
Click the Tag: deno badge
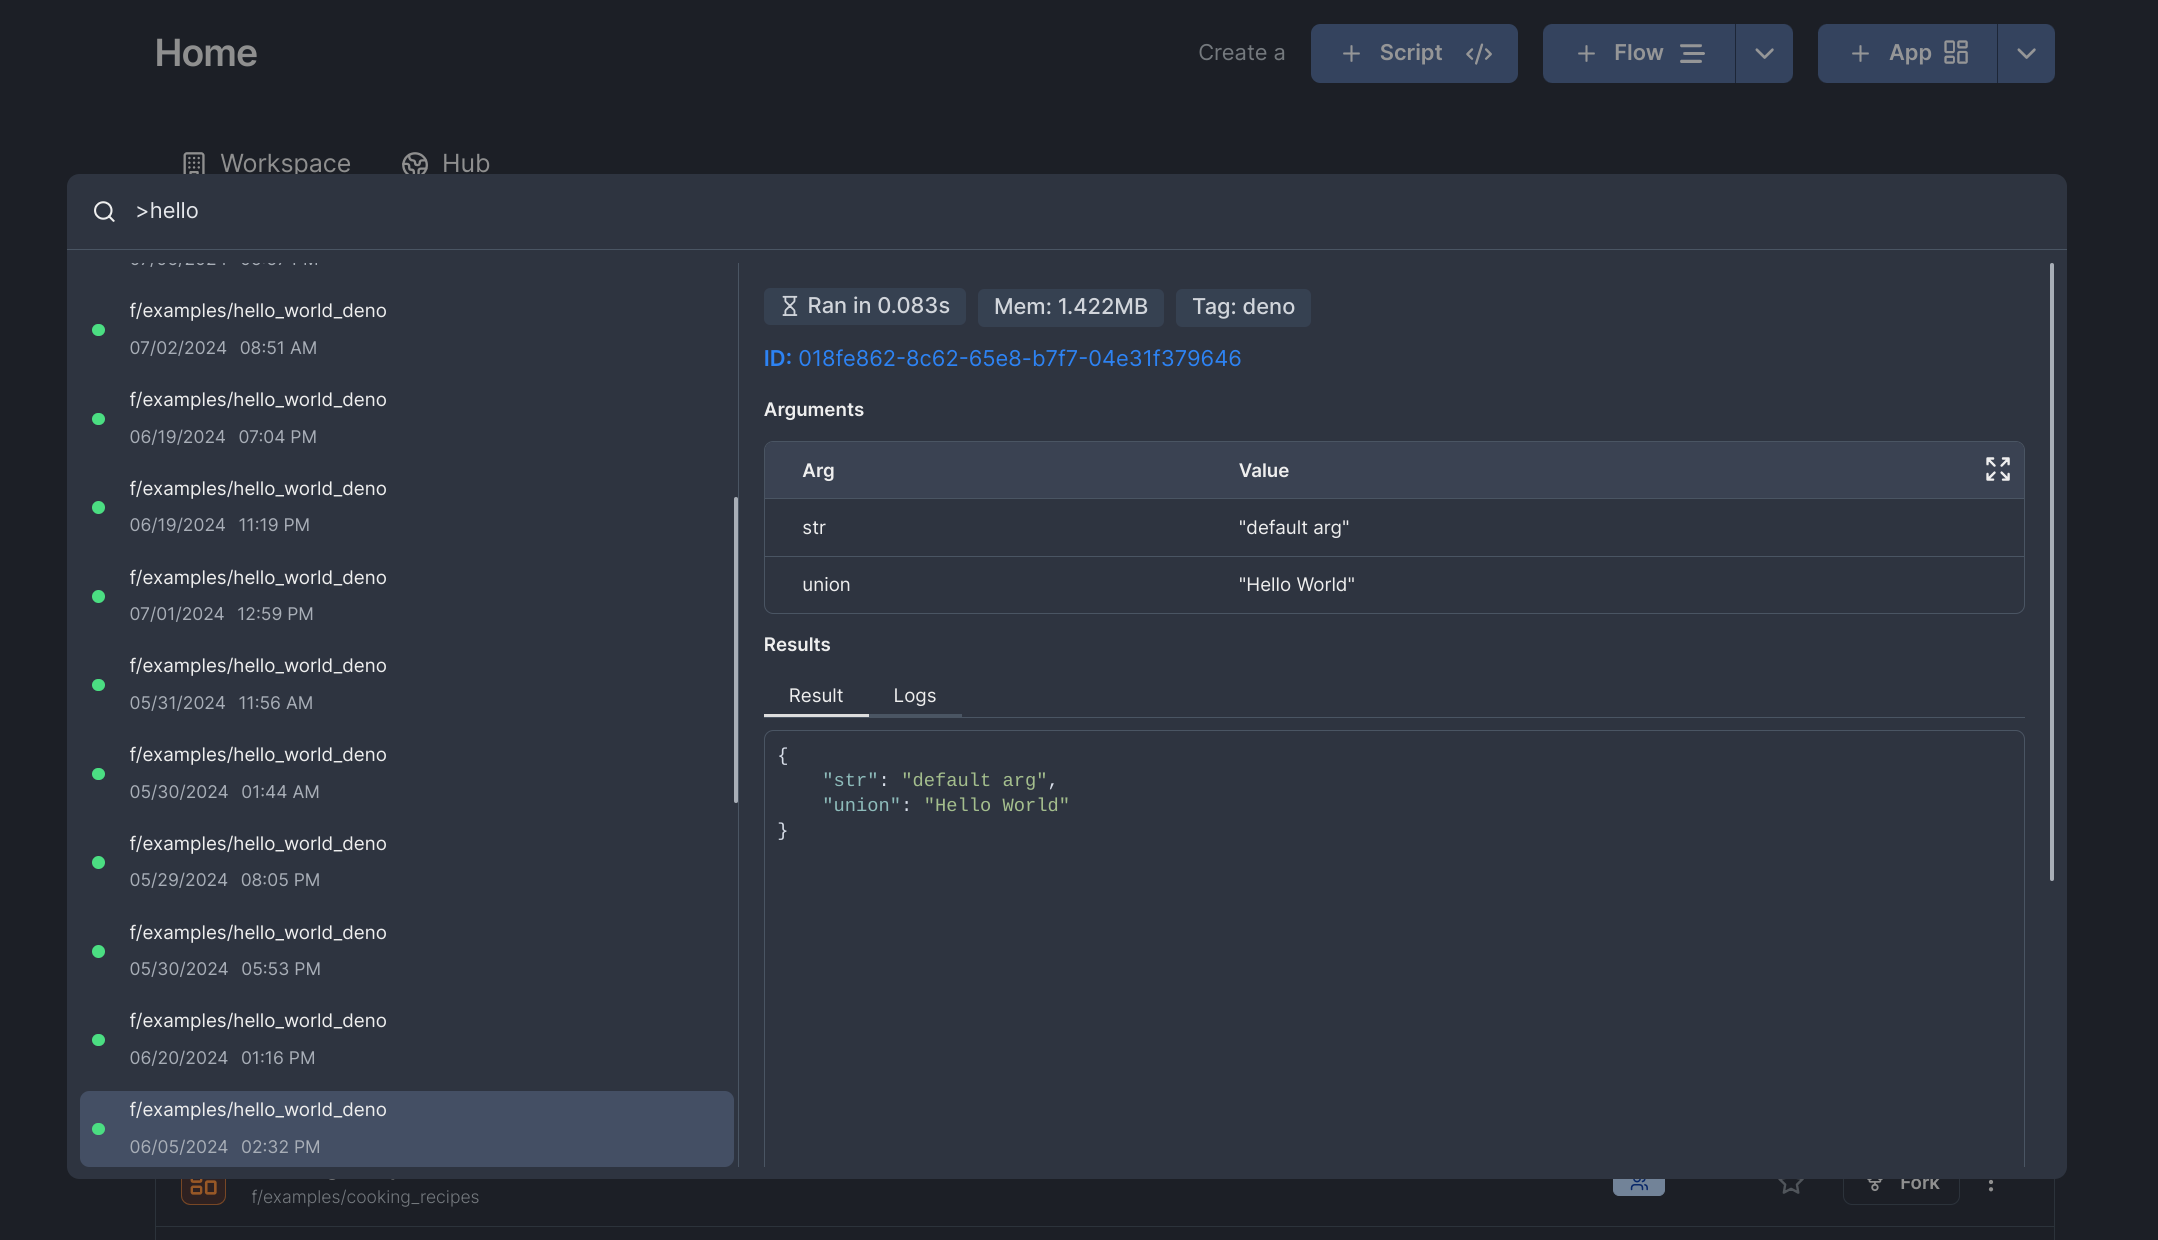tap(1242, 306)
